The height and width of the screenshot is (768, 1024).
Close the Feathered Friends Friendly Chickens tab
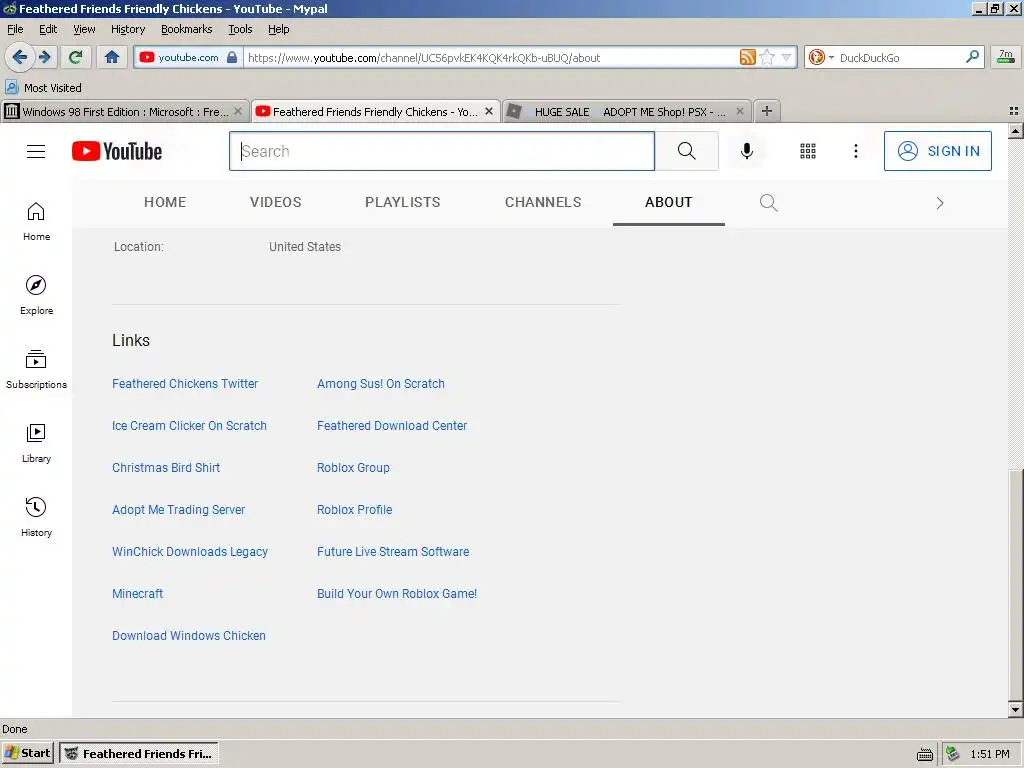point(488,111)
